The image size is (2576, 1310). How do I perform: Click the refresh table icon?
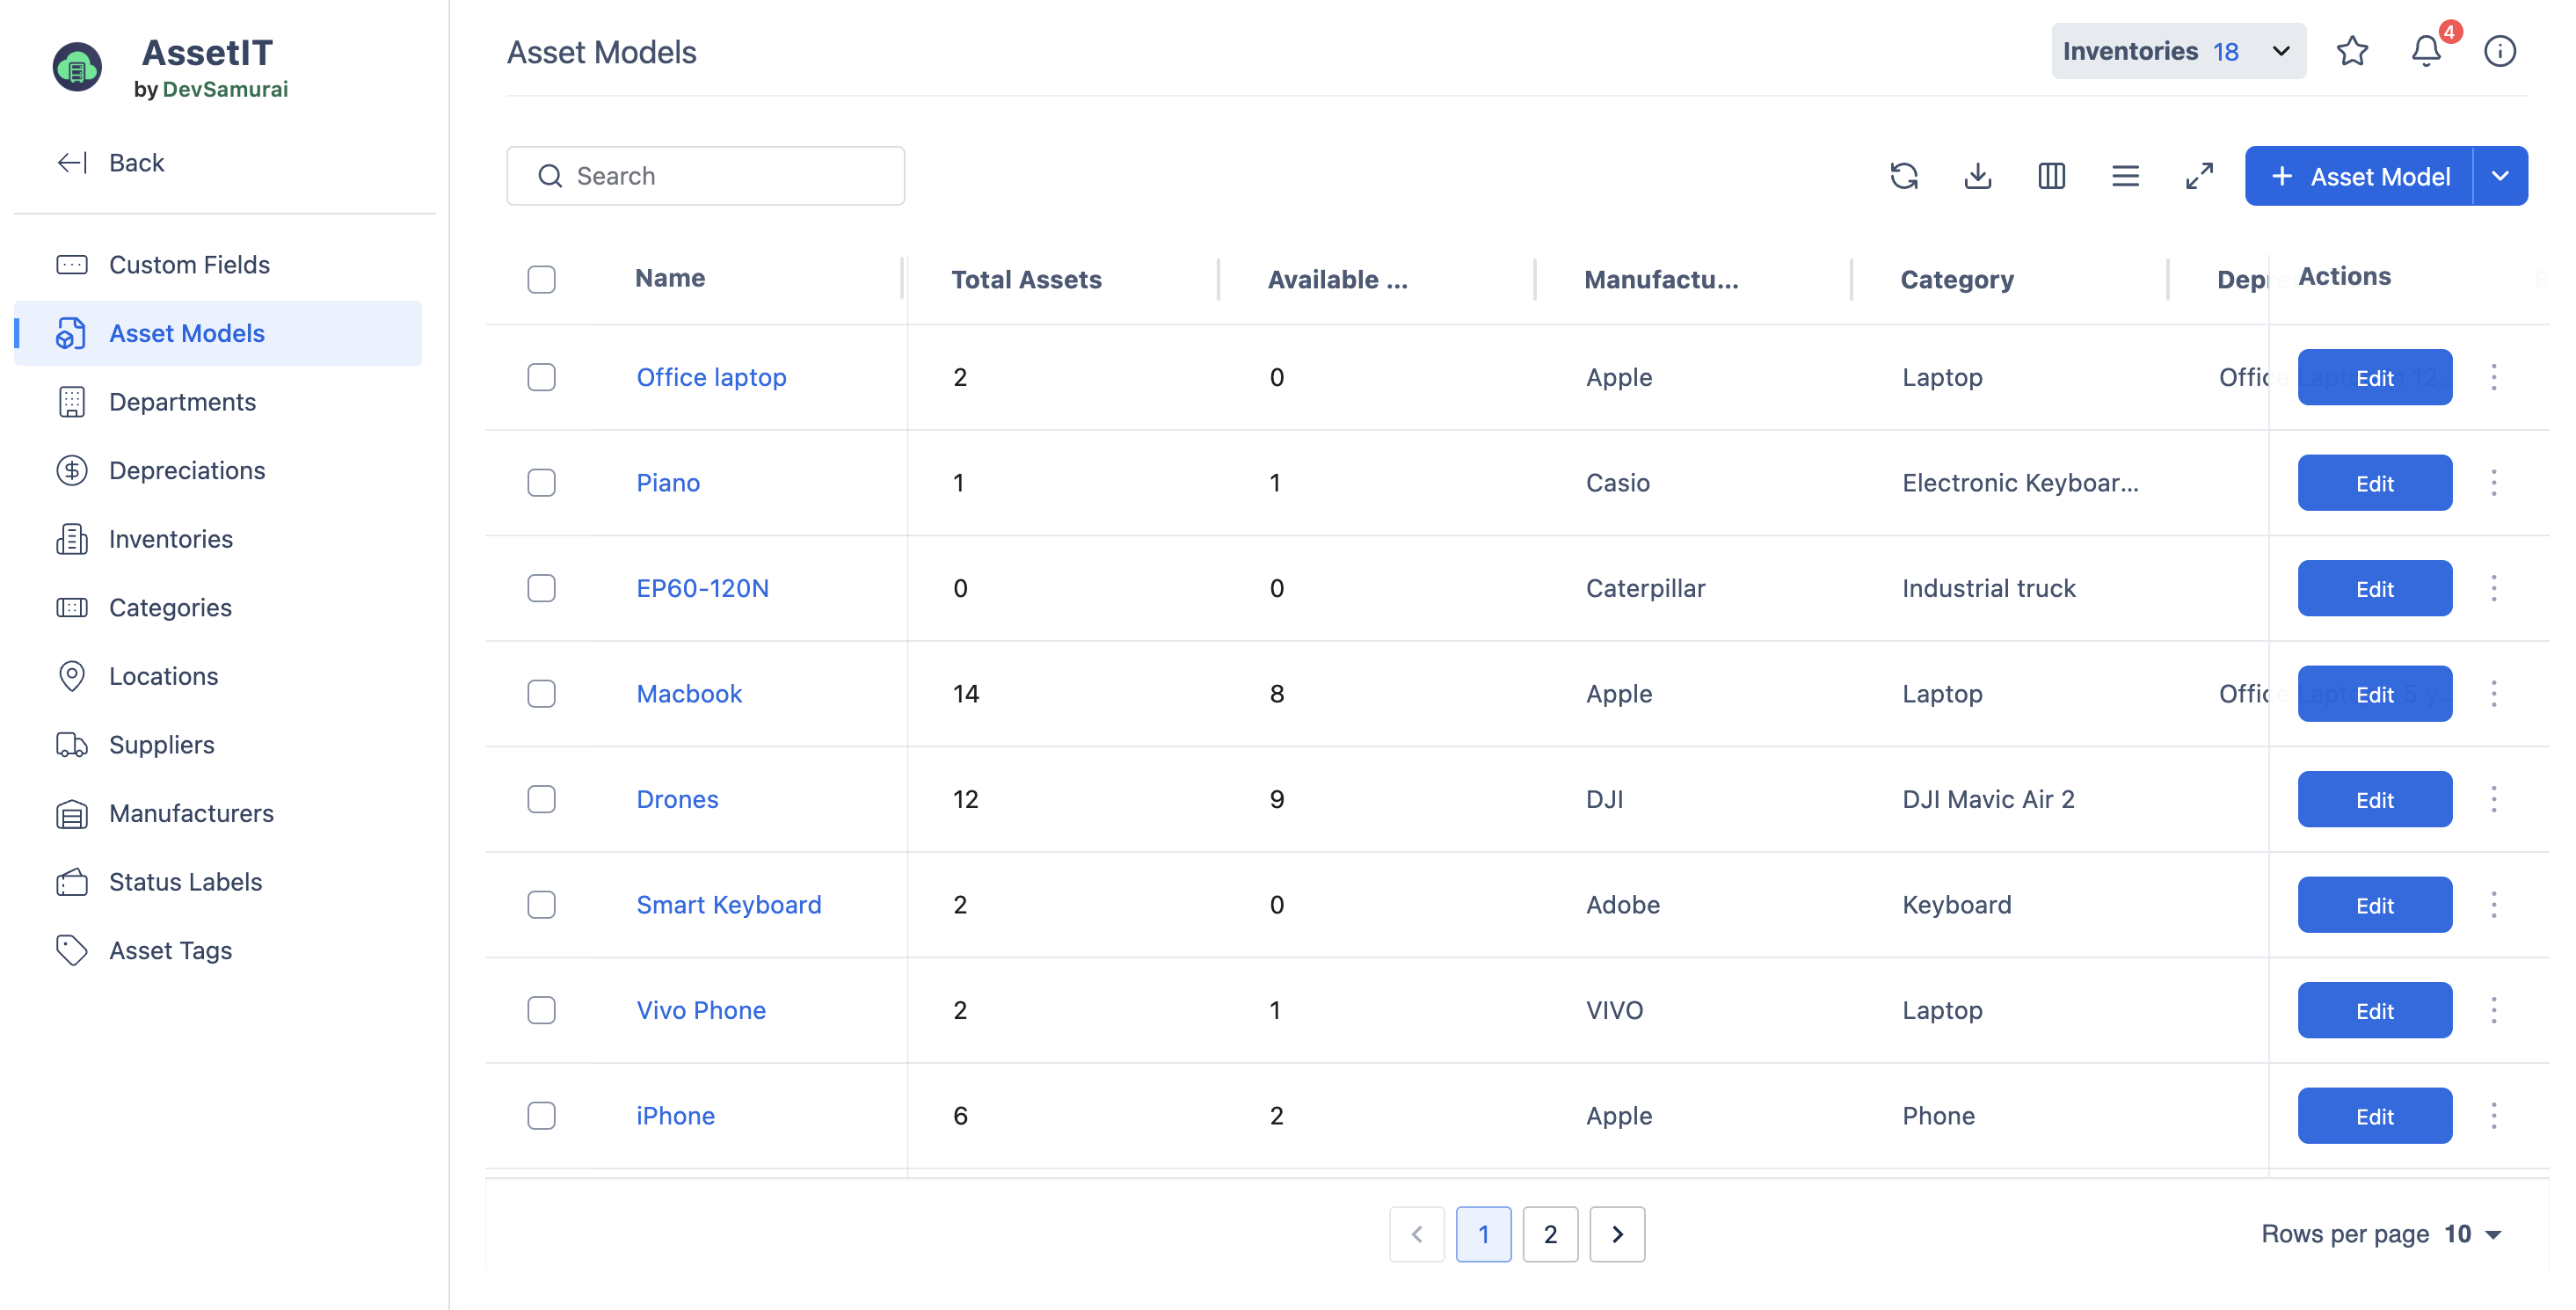pyautogui.click(x=1904, y=176)
